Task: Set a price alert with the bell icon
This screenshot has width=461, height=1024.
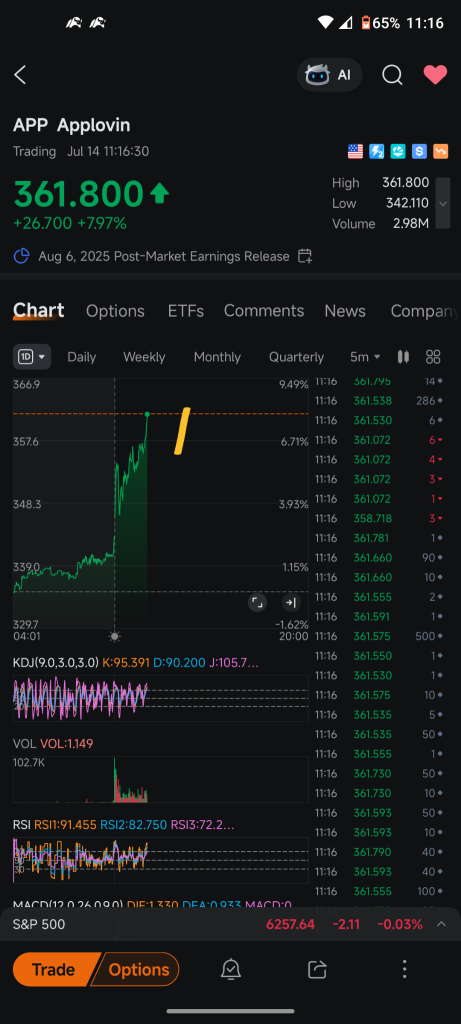Action: coord(230,969)
